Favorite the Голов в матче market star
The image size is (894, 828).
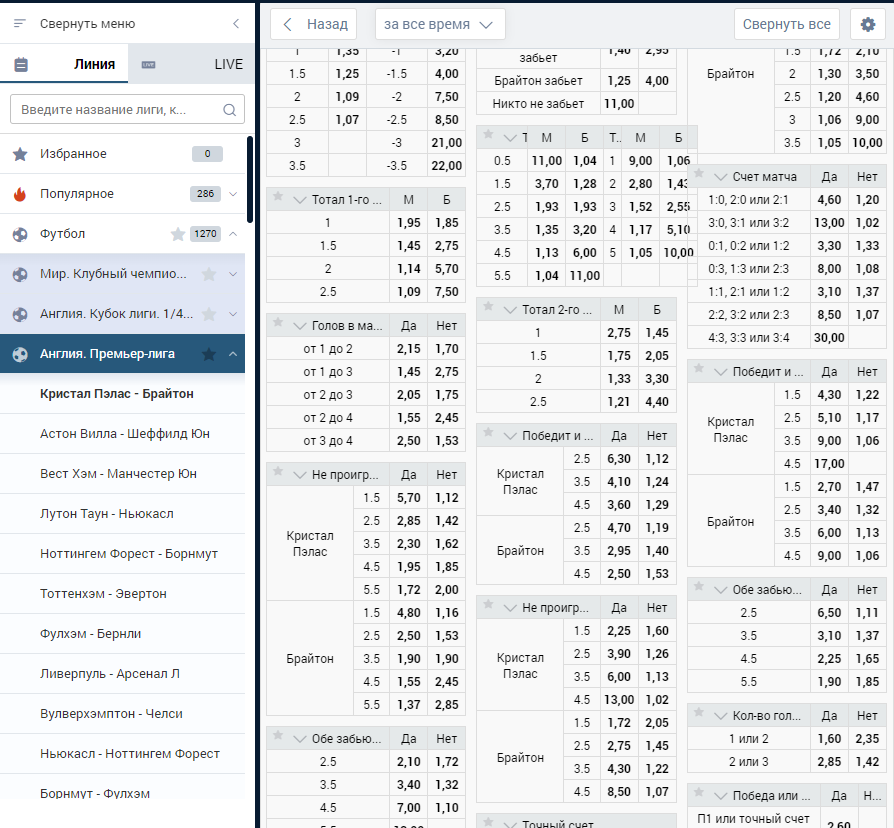[278, 323]
